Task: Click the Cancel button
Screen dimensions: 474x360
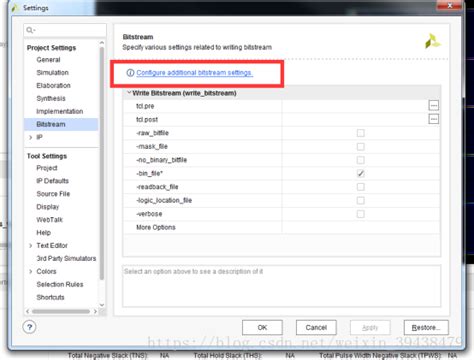Action: [x=316, y=327]
